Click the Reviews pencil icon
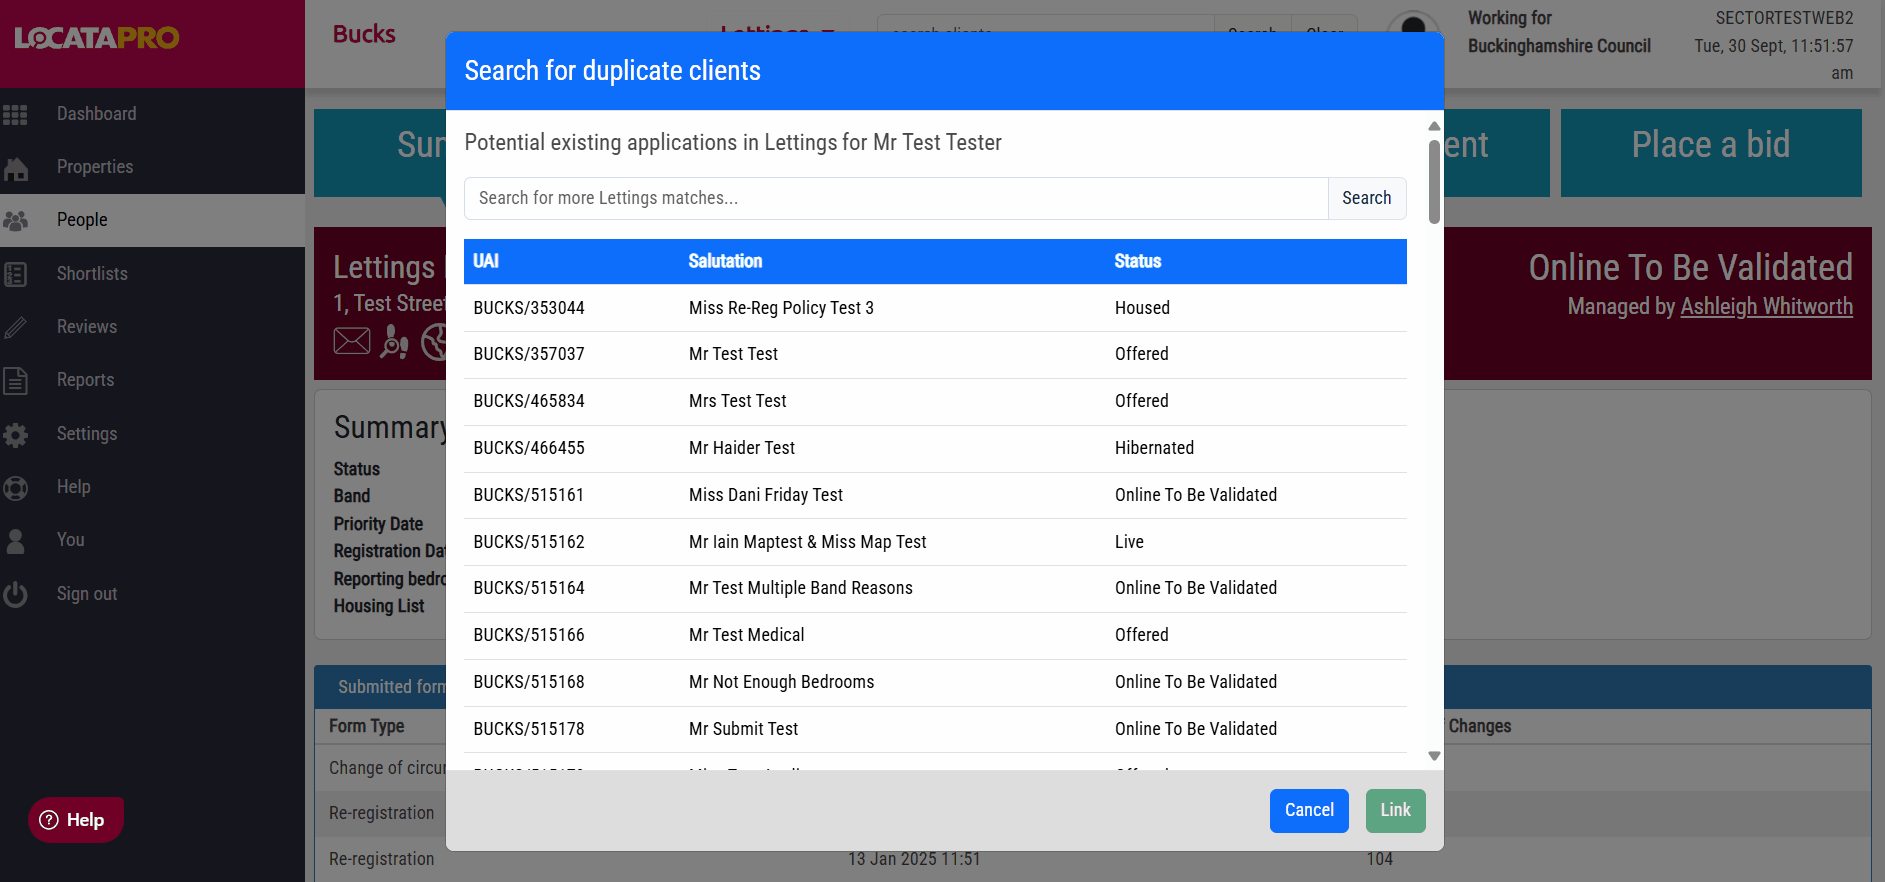1885x882 pixels. click(15, 328)
